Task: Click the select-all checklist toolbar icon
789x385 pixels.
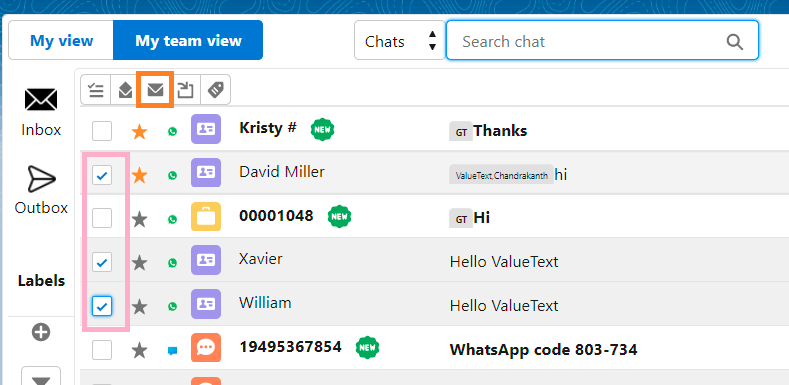Action: click(96, 90)
